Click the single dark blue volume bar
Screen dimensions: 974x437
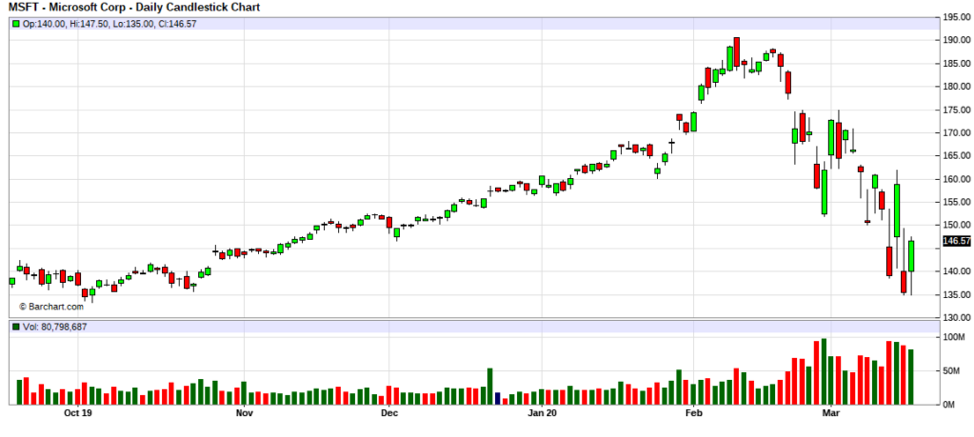coord(498,399)
